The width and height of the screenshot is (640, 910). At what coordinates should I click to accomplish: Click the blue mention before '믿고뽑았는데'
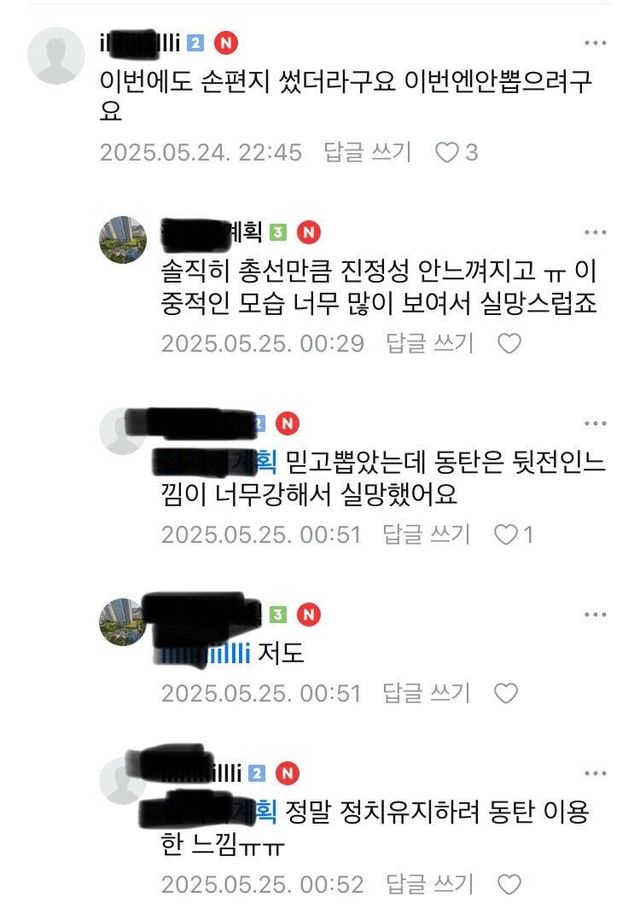pyautogui.click(x=215, y=462)
